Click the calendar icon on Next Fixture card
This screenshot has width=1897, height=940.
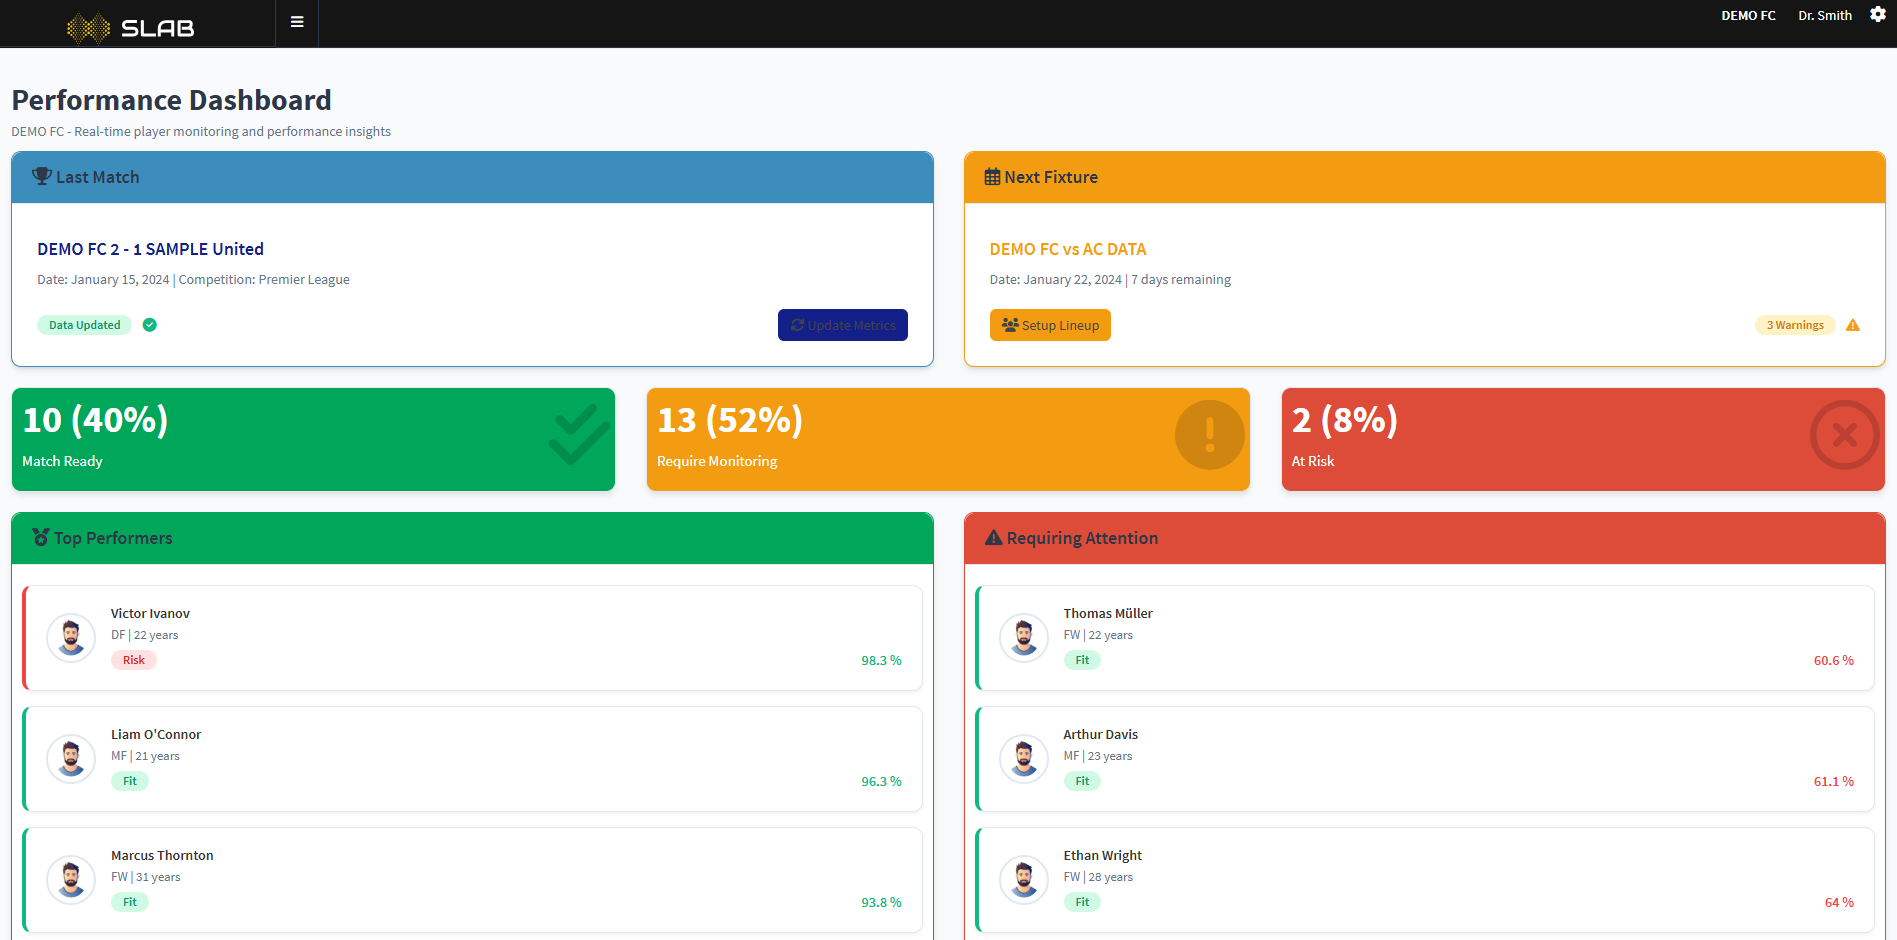click(x=992, y=176)
